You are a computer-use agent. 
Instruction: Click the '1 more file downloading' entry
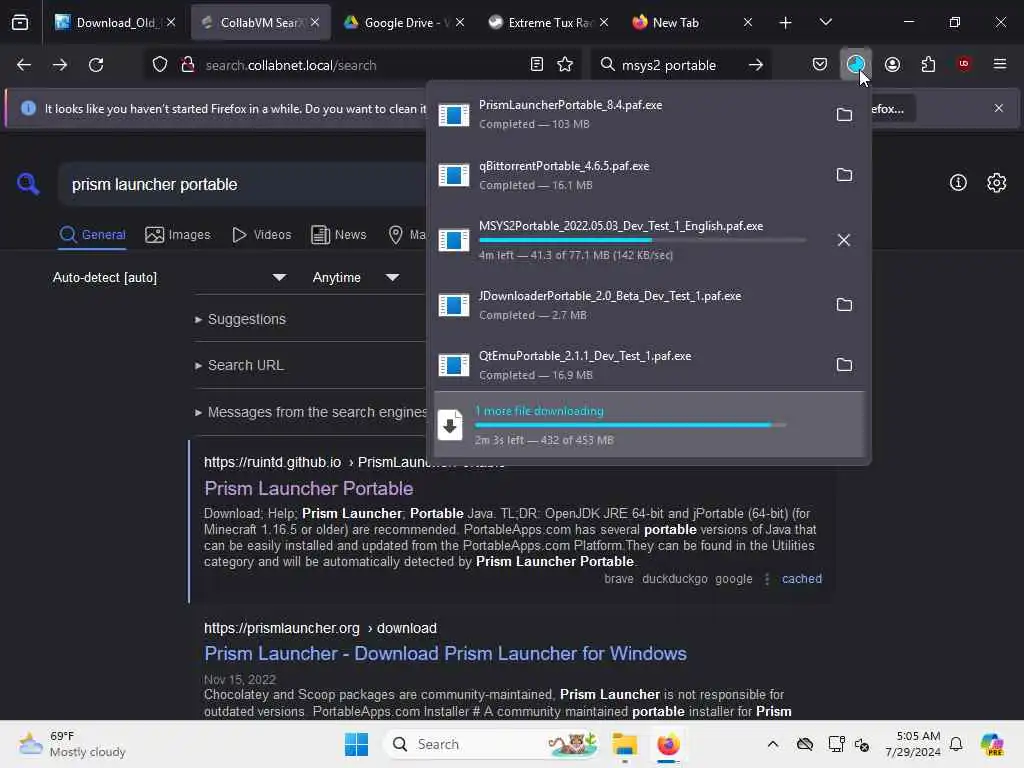click(x=649, y=424)
